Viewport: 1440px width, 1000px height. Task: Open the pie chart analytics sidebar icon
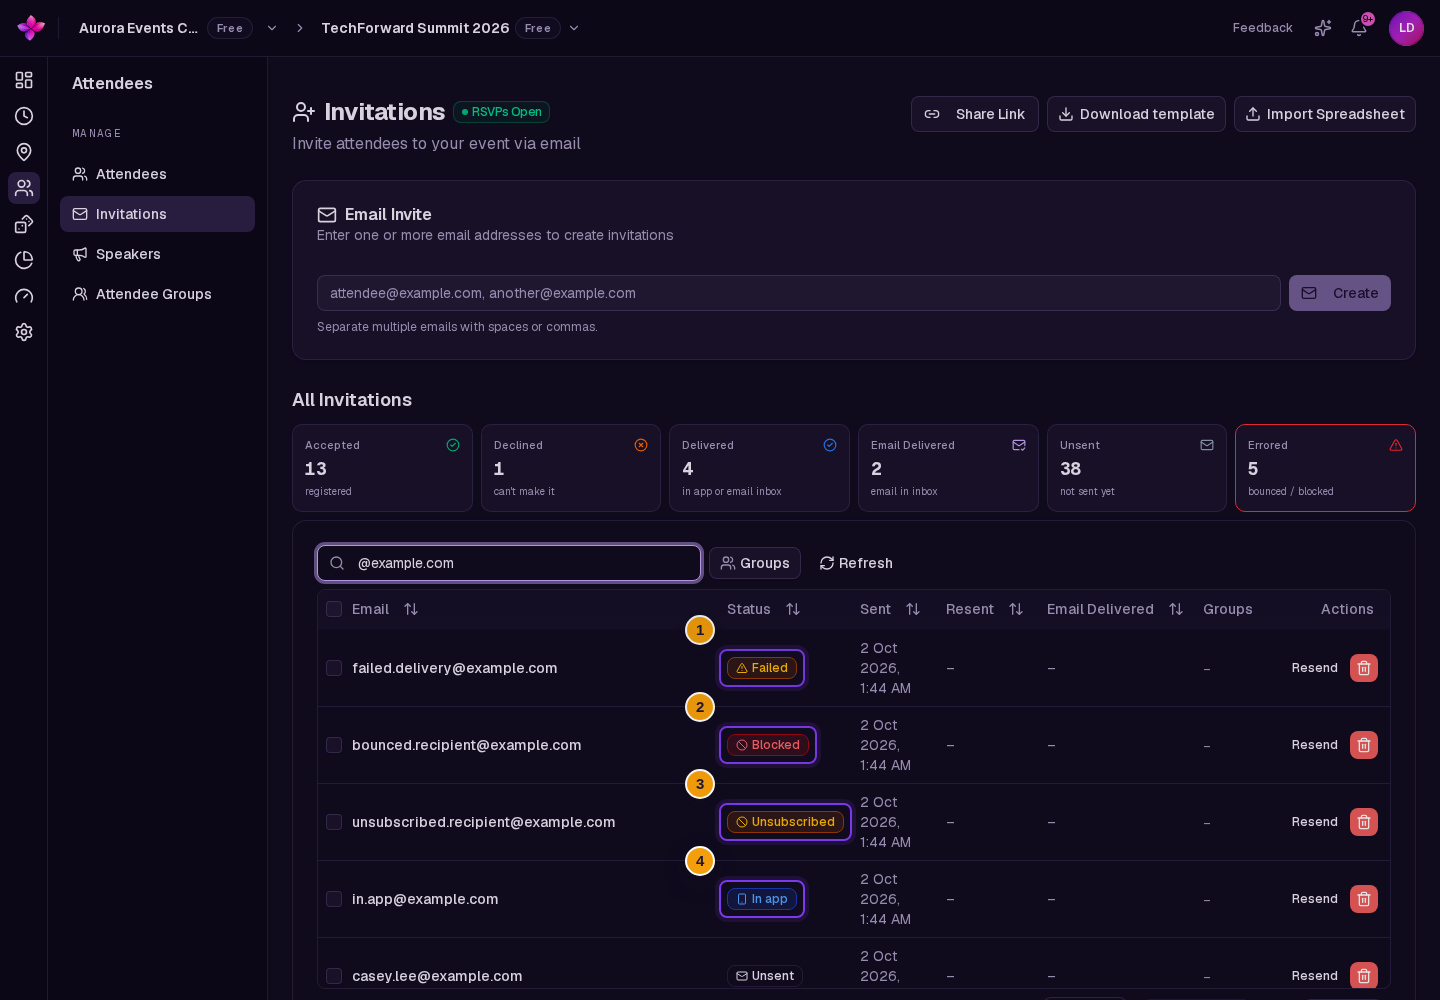click(x=24, y=260)
